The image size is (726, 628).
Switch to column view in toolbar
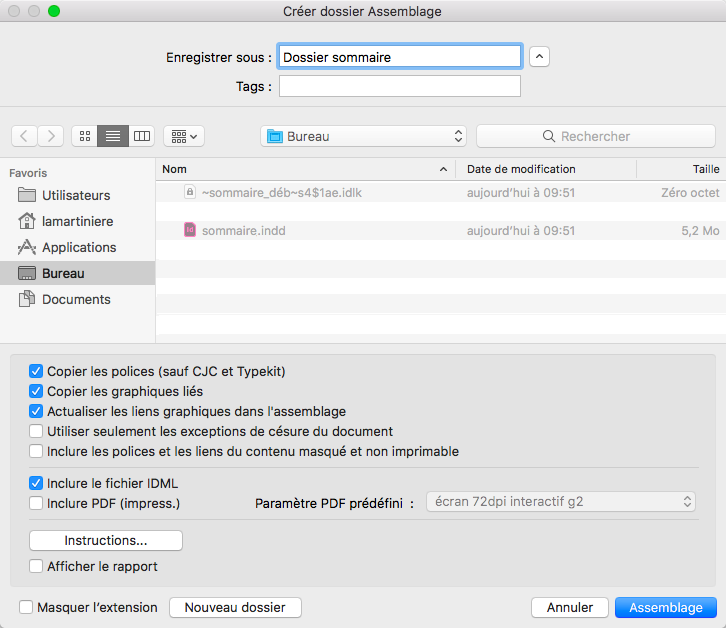click(x=142, y=136)
